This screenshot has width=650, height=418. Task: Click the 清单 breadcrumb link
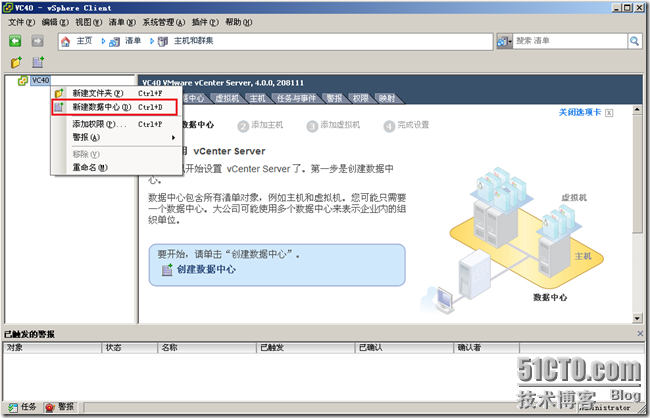[x=133, y=41]
